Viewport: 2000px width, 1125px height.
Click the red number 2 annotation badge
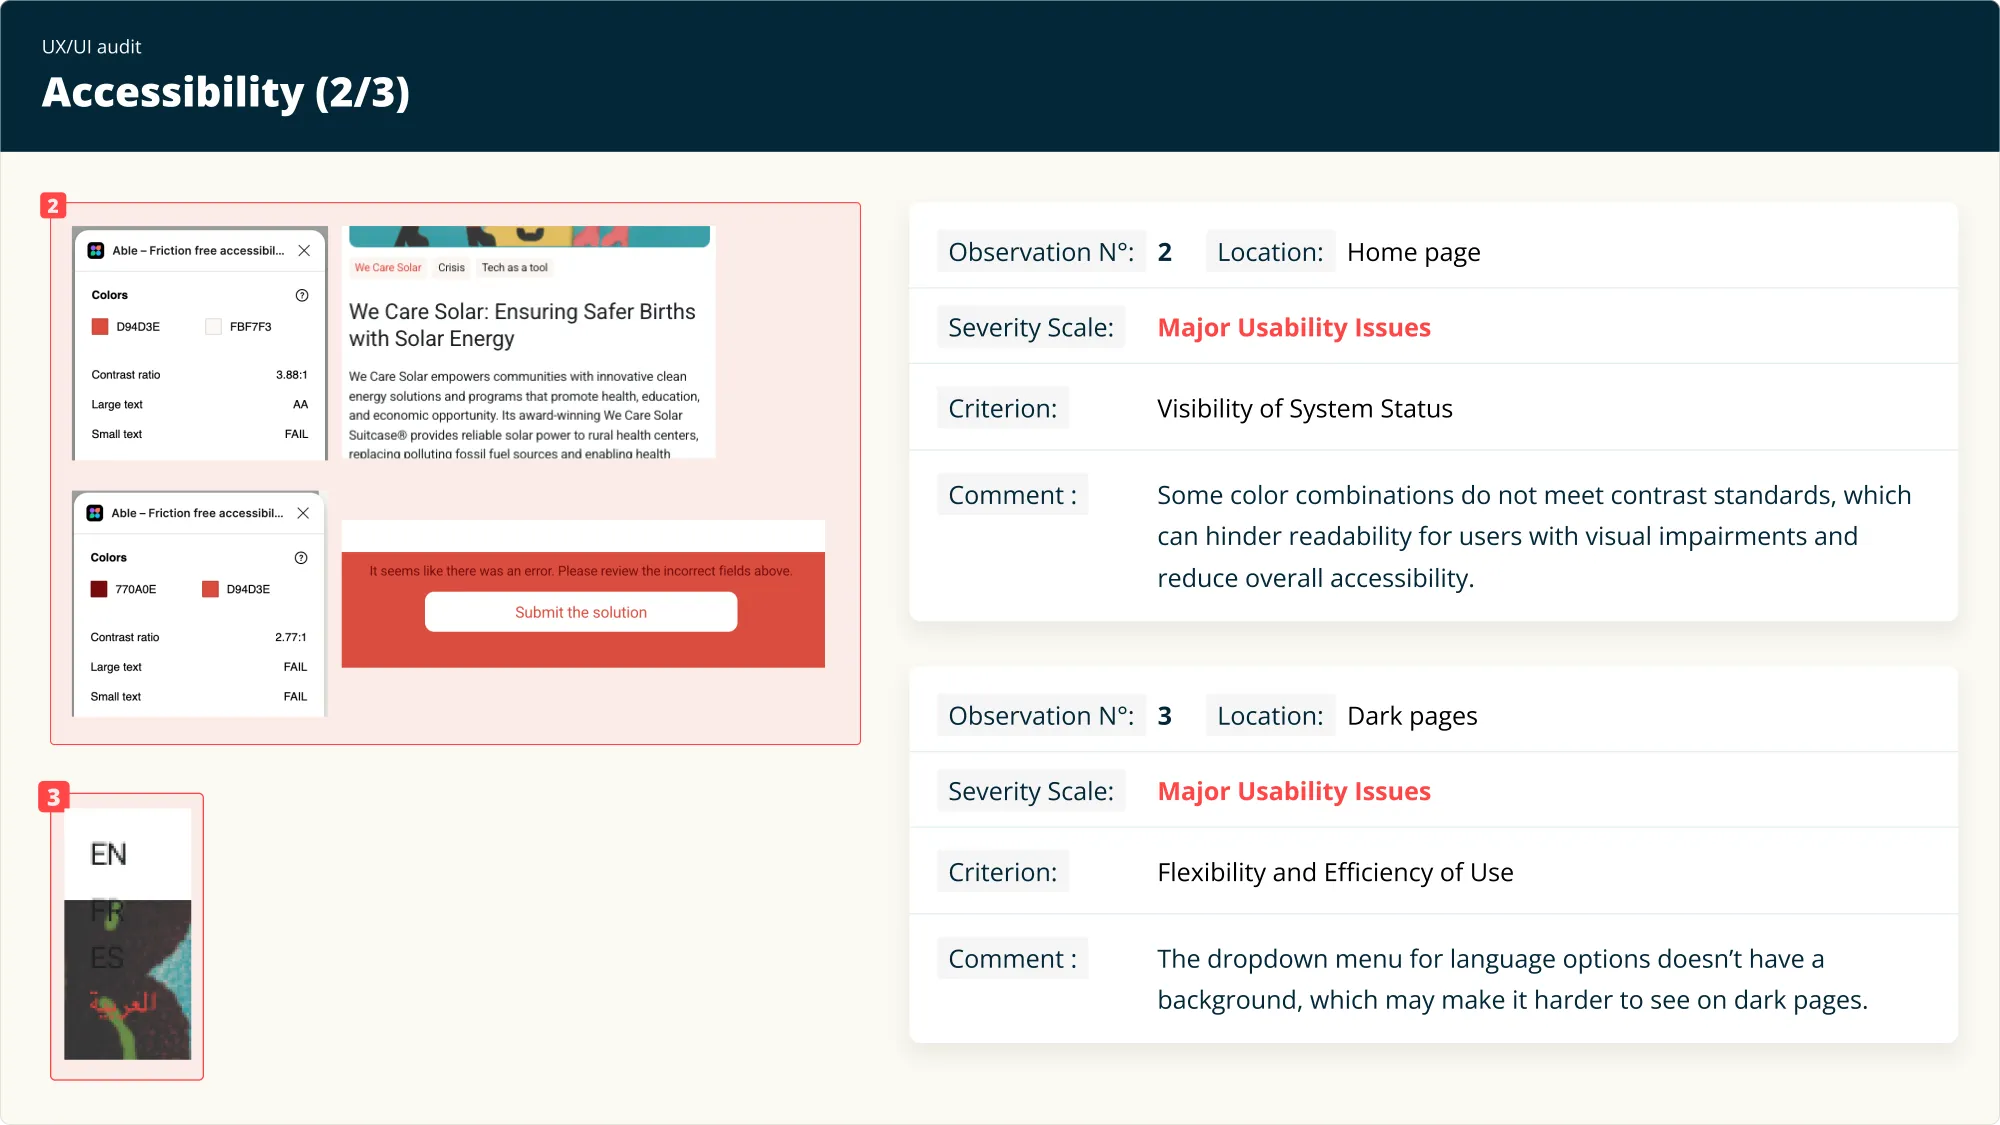(x=53, y=206)
